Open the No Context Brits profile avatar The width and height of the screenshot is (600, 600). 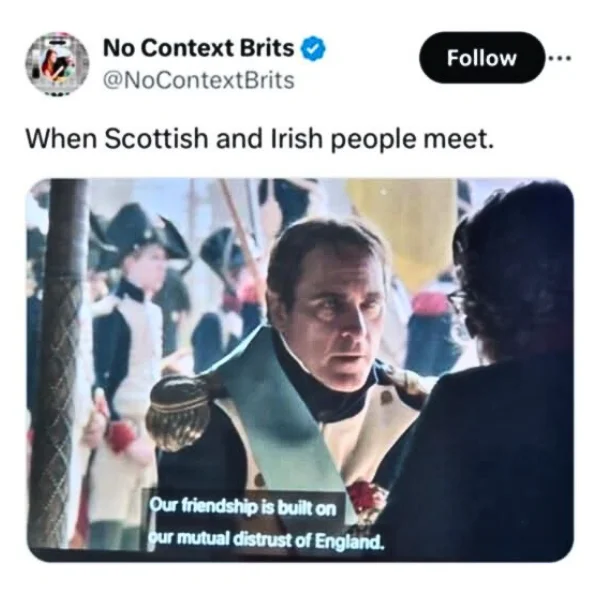[x=57, y=64]
